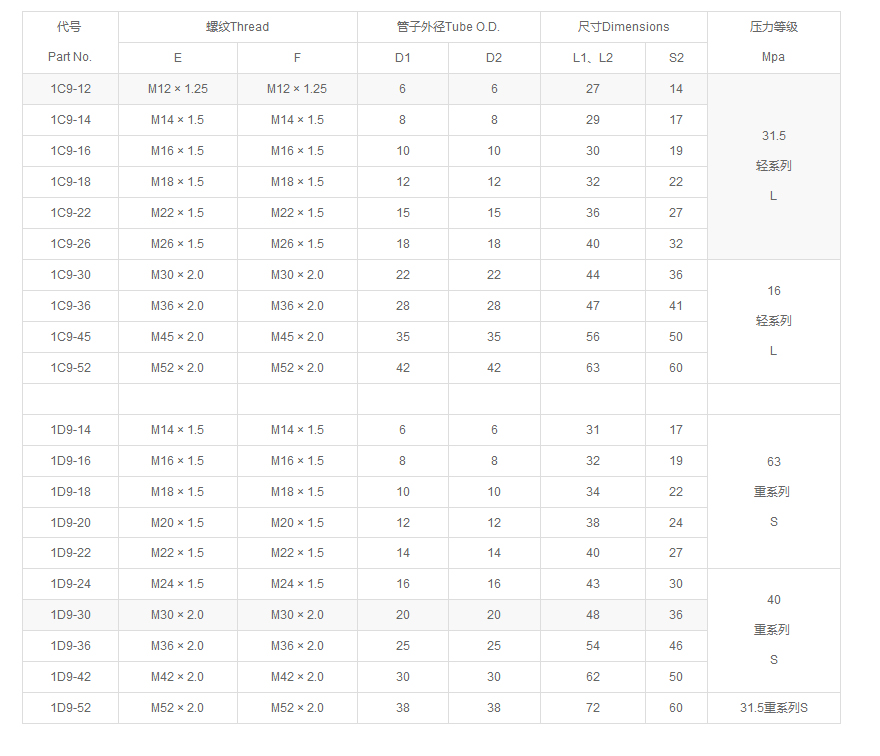Select the L1、L2 sub-header
The width and height of the screenshot is (880, 756).
(592, 58)
